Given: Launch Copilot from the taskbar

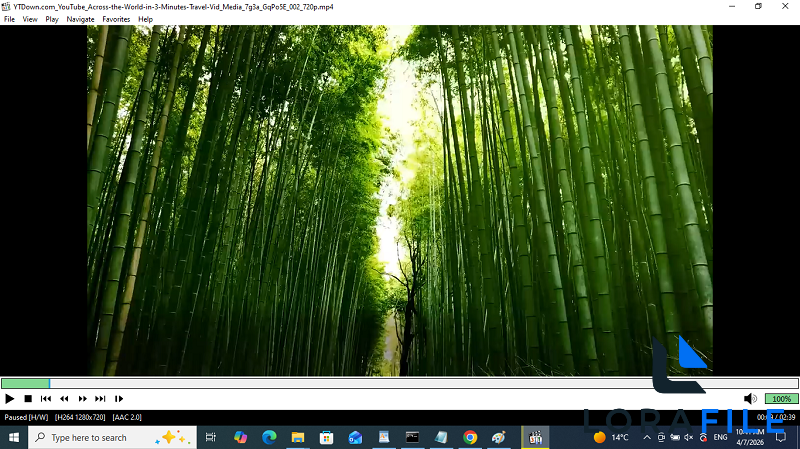Looking at the screenshot, I should (x=240, y=437).
